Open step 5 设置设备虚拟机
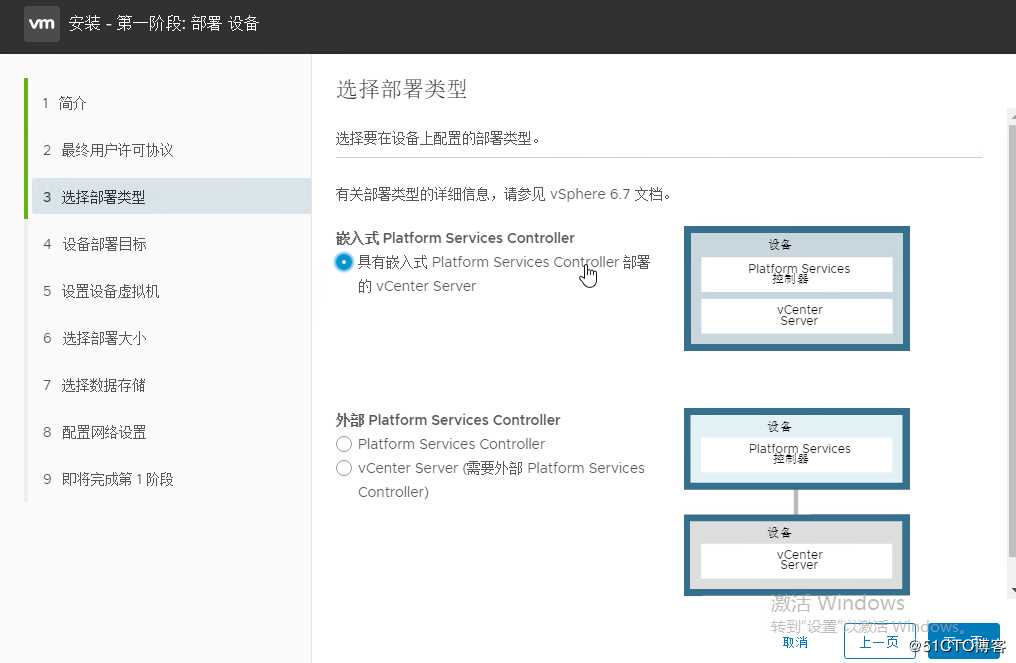Viewport: 1016px width, 663px height. pyautogui.click(x=101, y=291)
